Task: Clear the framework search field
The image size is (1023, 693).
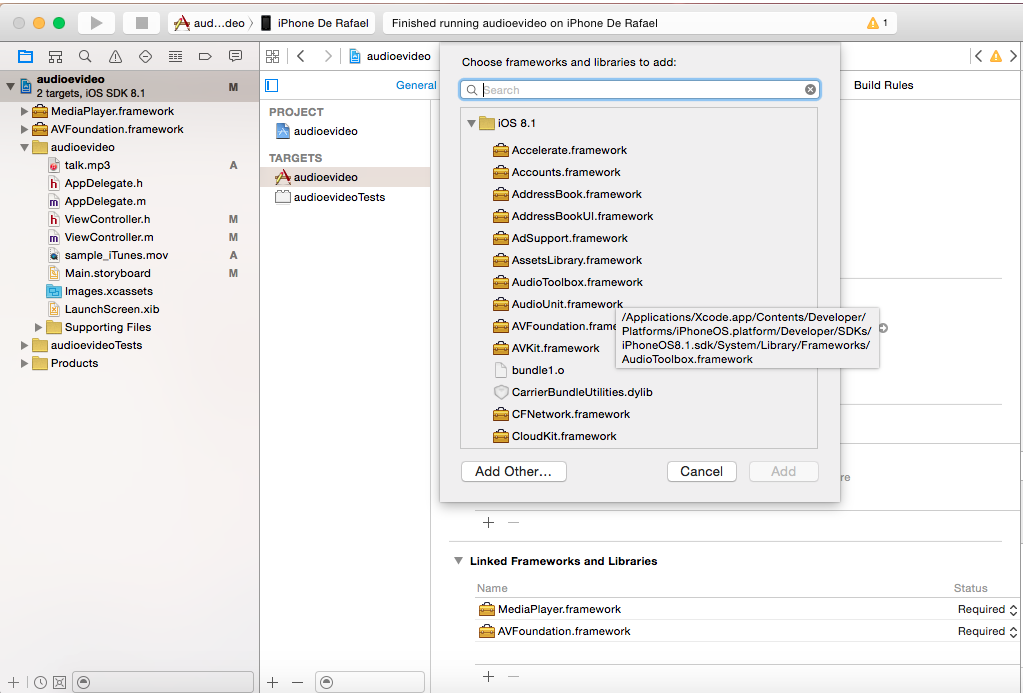Action: 810,89
